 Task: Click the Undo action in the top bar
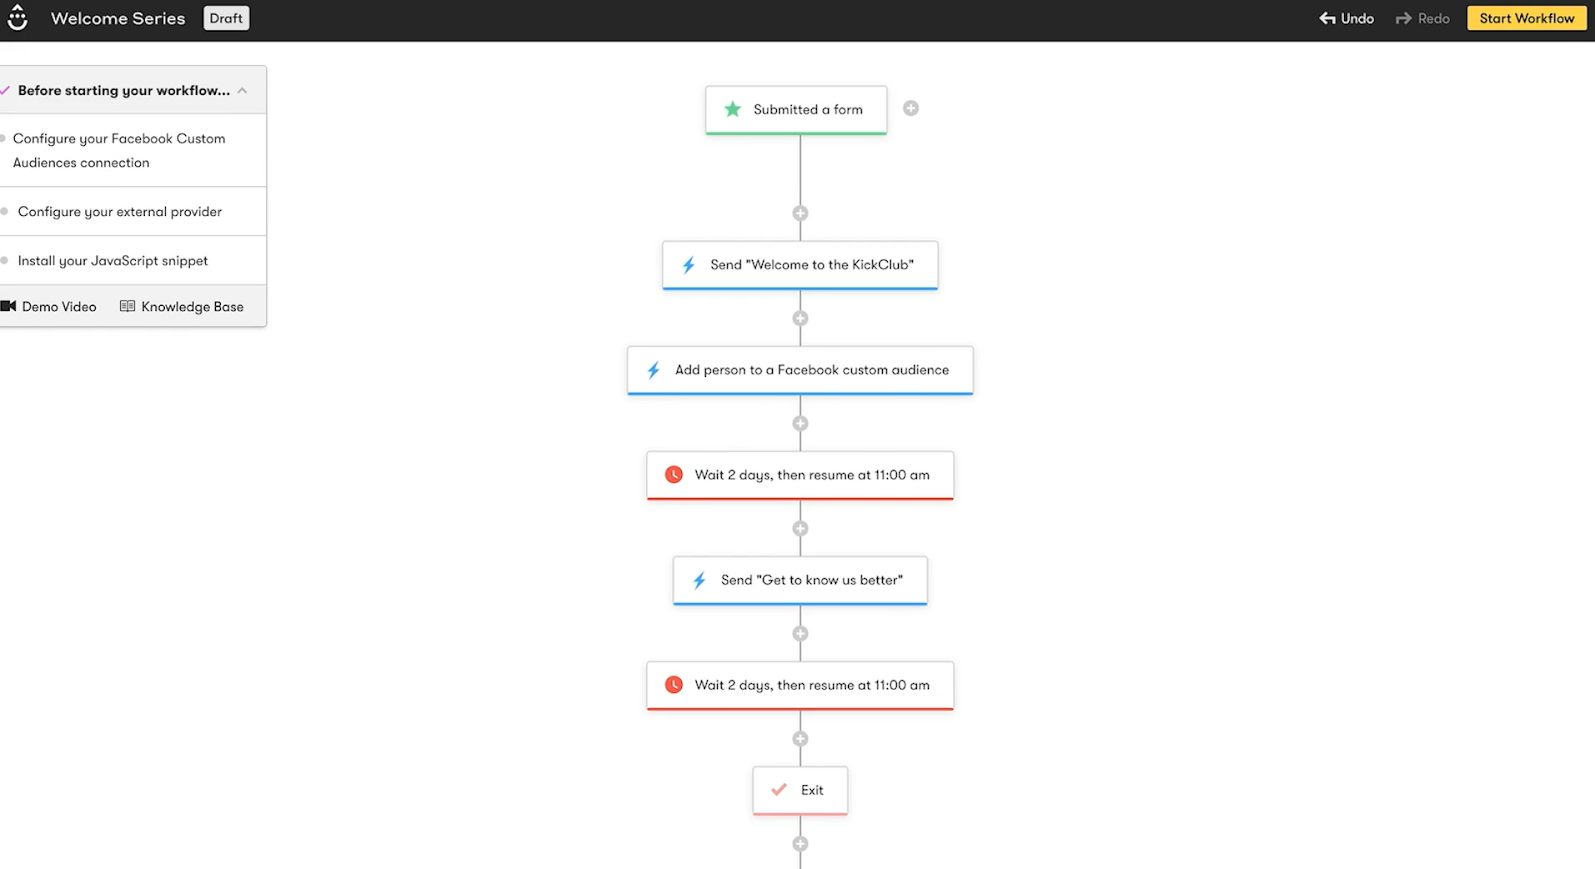tap(1346, 18)
